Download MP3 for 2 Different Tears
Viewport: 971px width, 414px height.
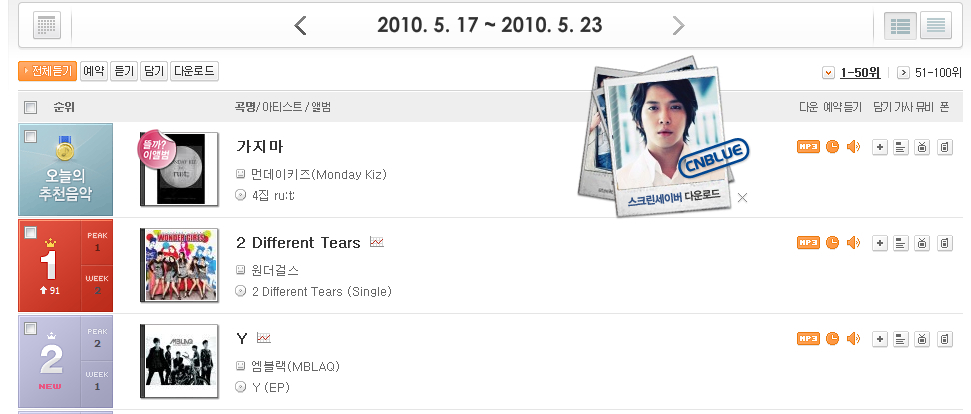(x=808, y=243)
